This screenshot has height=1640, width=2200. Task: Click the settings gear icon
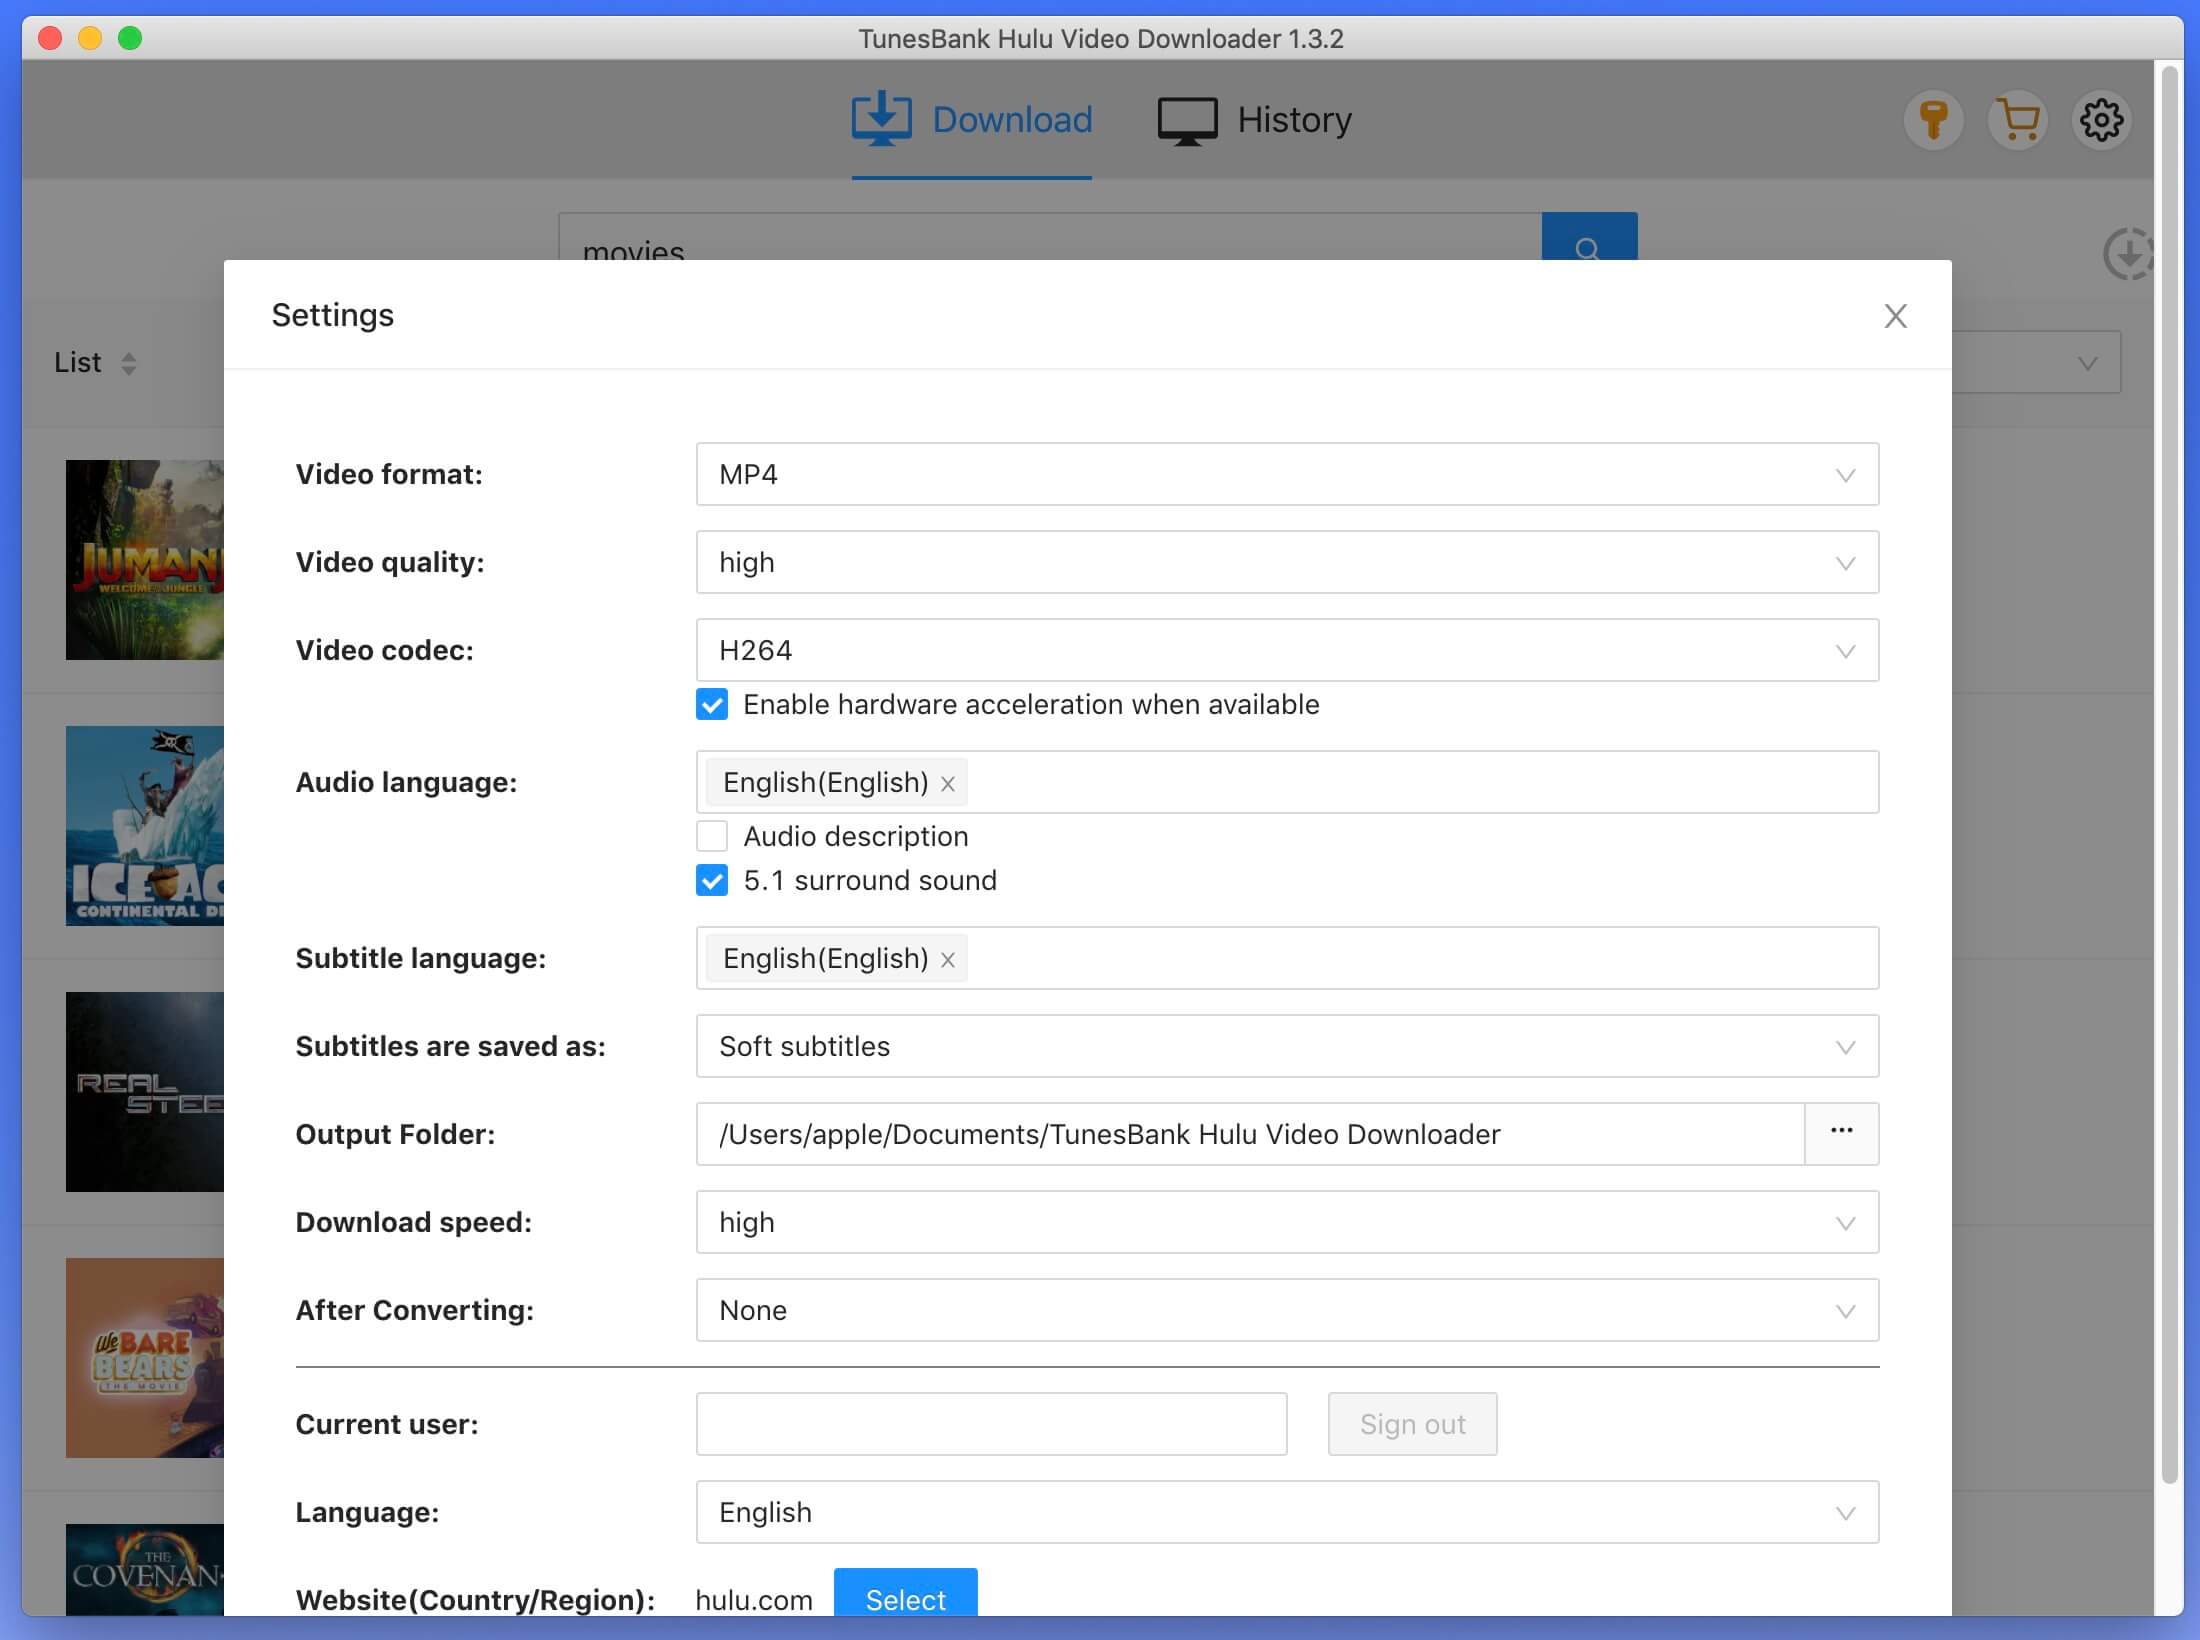[2102, 119]
